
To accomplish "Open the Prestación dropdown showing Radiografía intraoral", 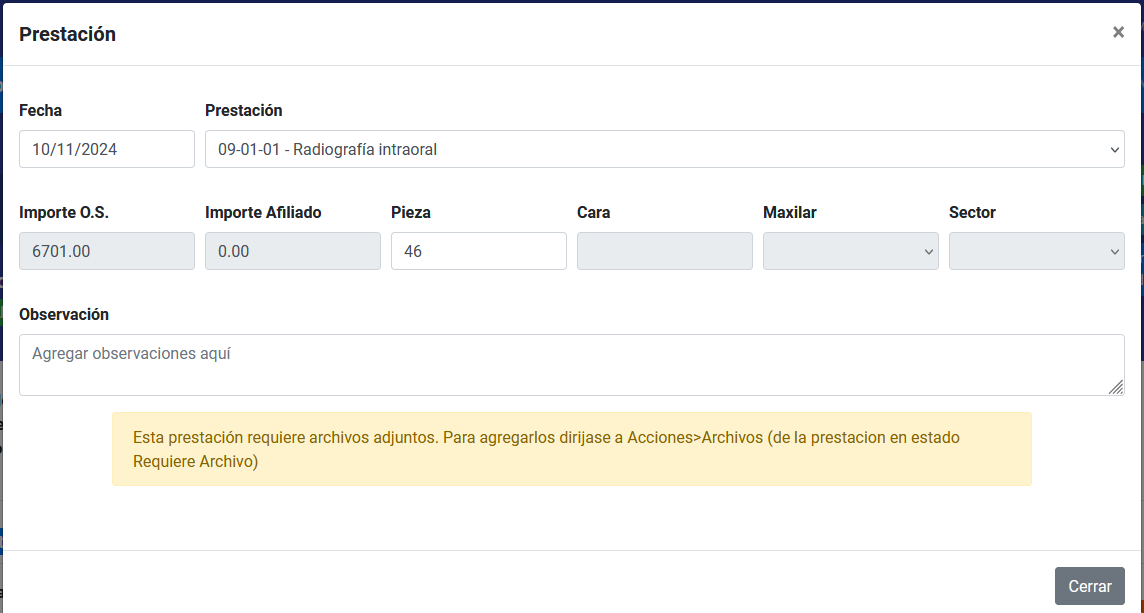I will (664, 149).
